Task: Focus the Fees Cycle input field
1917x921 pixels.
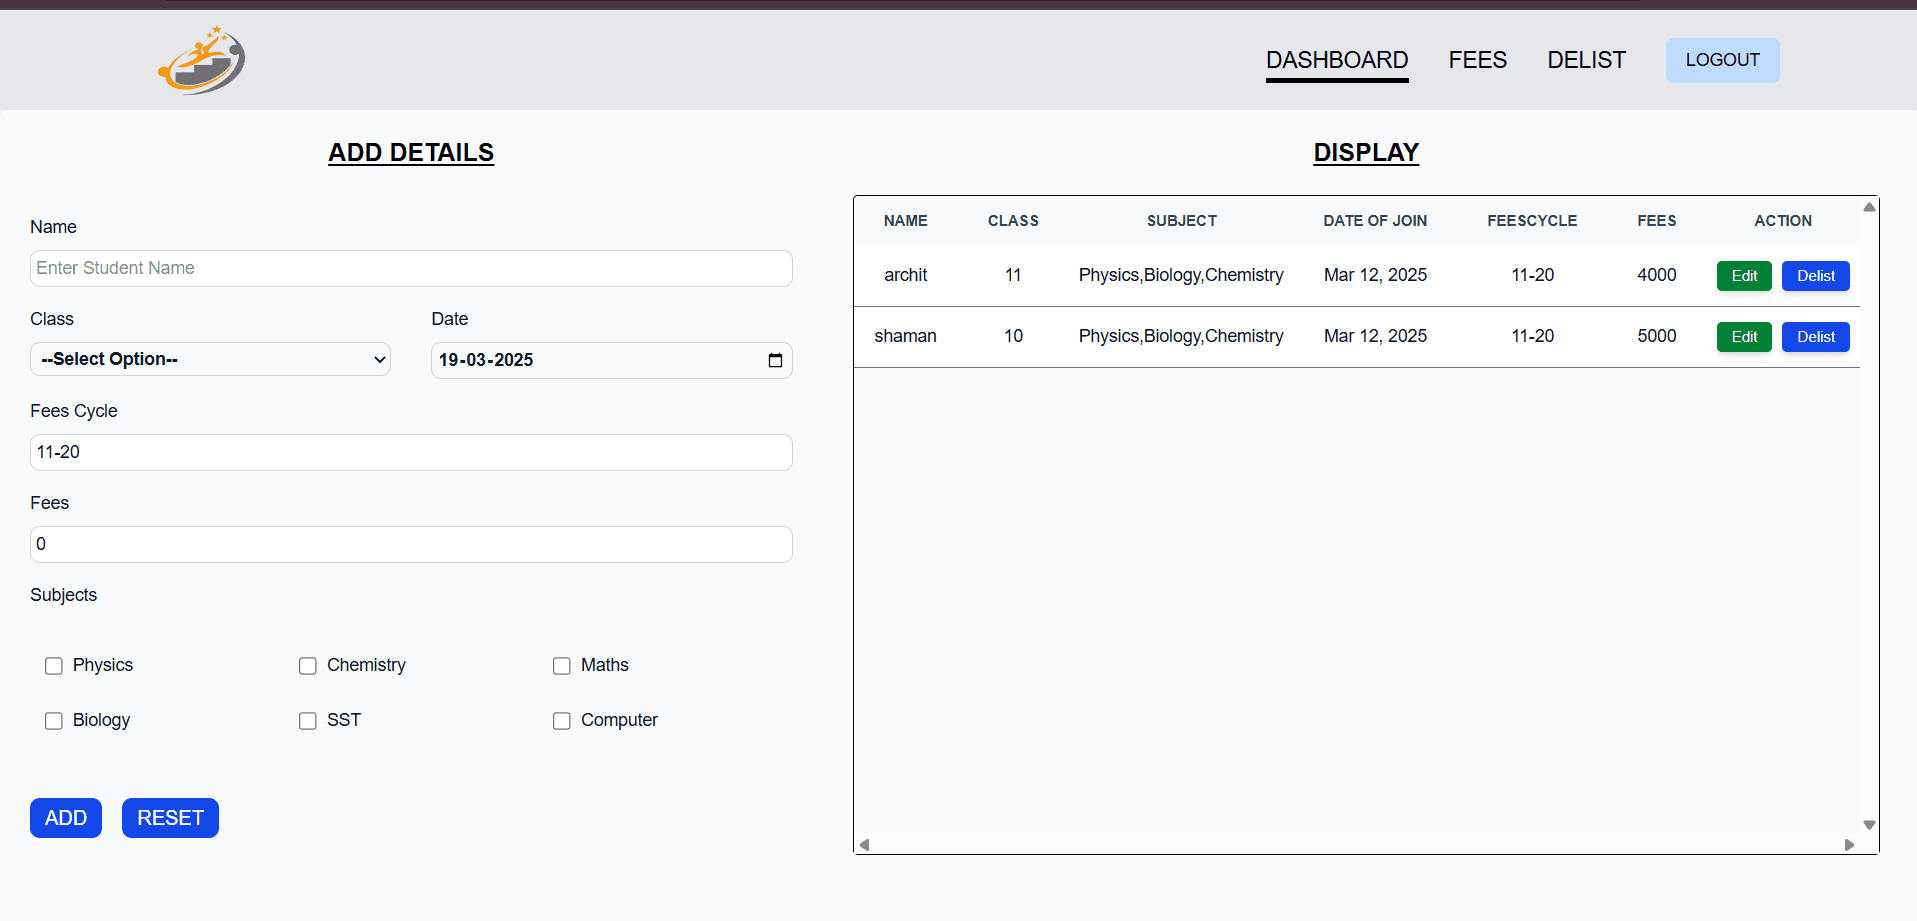Action: (x=411, y=452)
